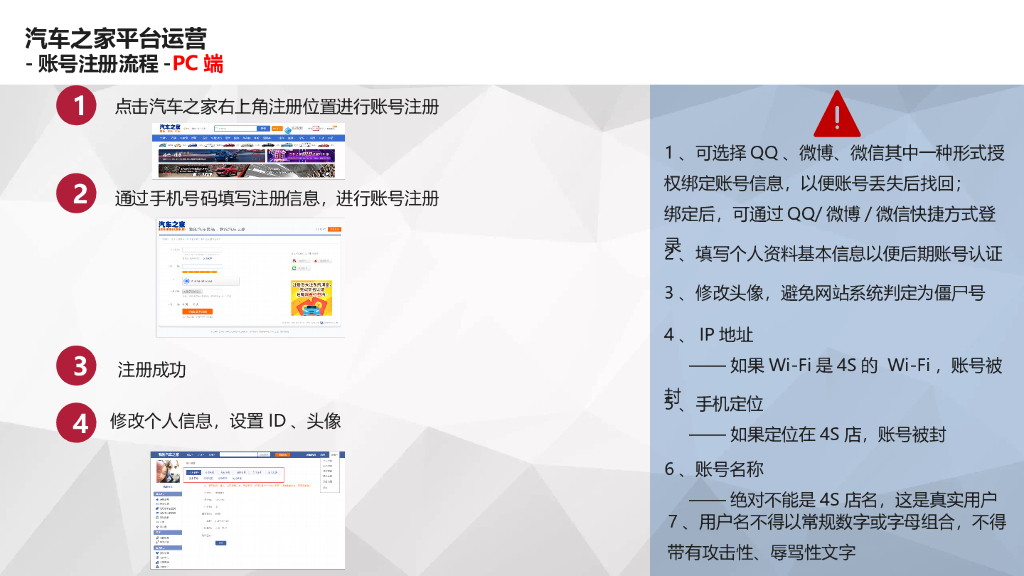Click the yellow ad banner in registration screenshot
The width and height of the screenshot is (1024, 576).
(311, 298)
